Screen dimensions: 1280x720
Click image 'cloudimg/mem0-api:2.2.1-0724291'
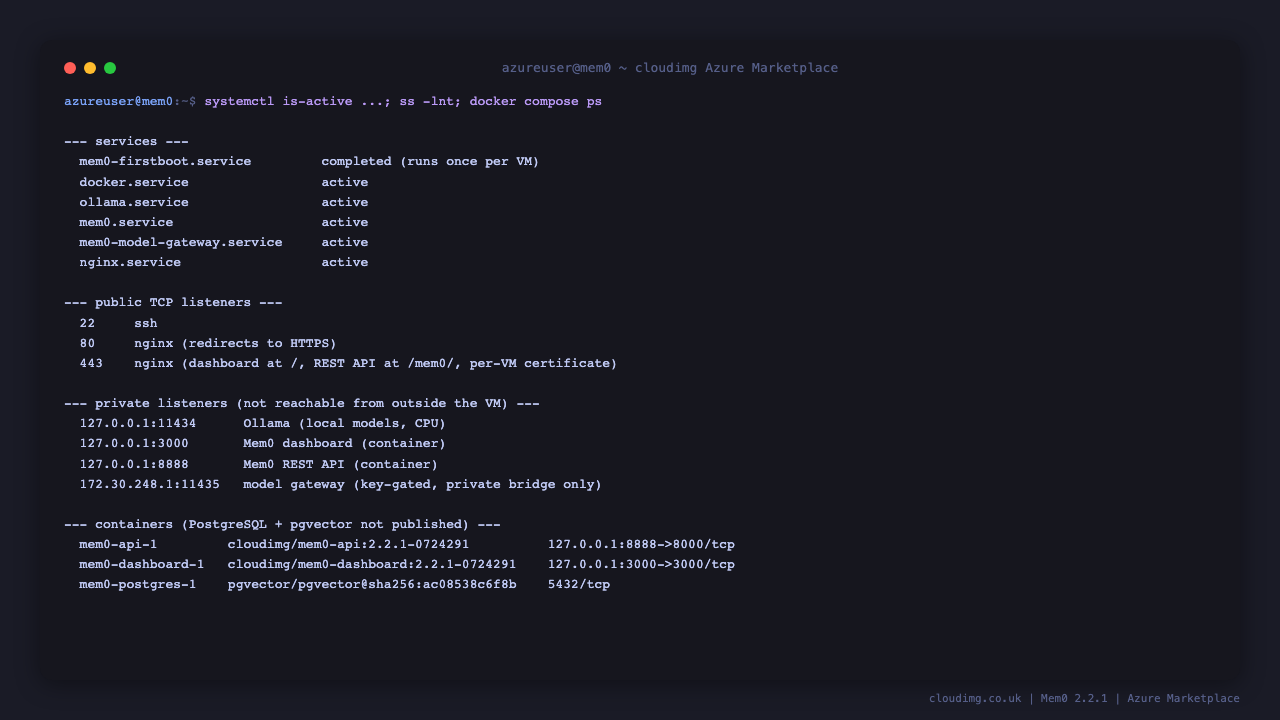[x=349, y=544]
